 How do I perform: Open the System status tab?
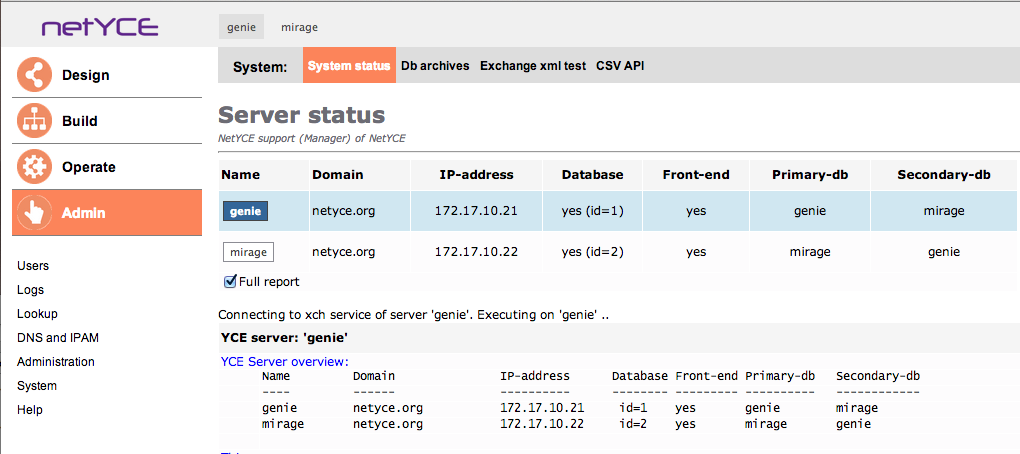click(x=349, y=66)
